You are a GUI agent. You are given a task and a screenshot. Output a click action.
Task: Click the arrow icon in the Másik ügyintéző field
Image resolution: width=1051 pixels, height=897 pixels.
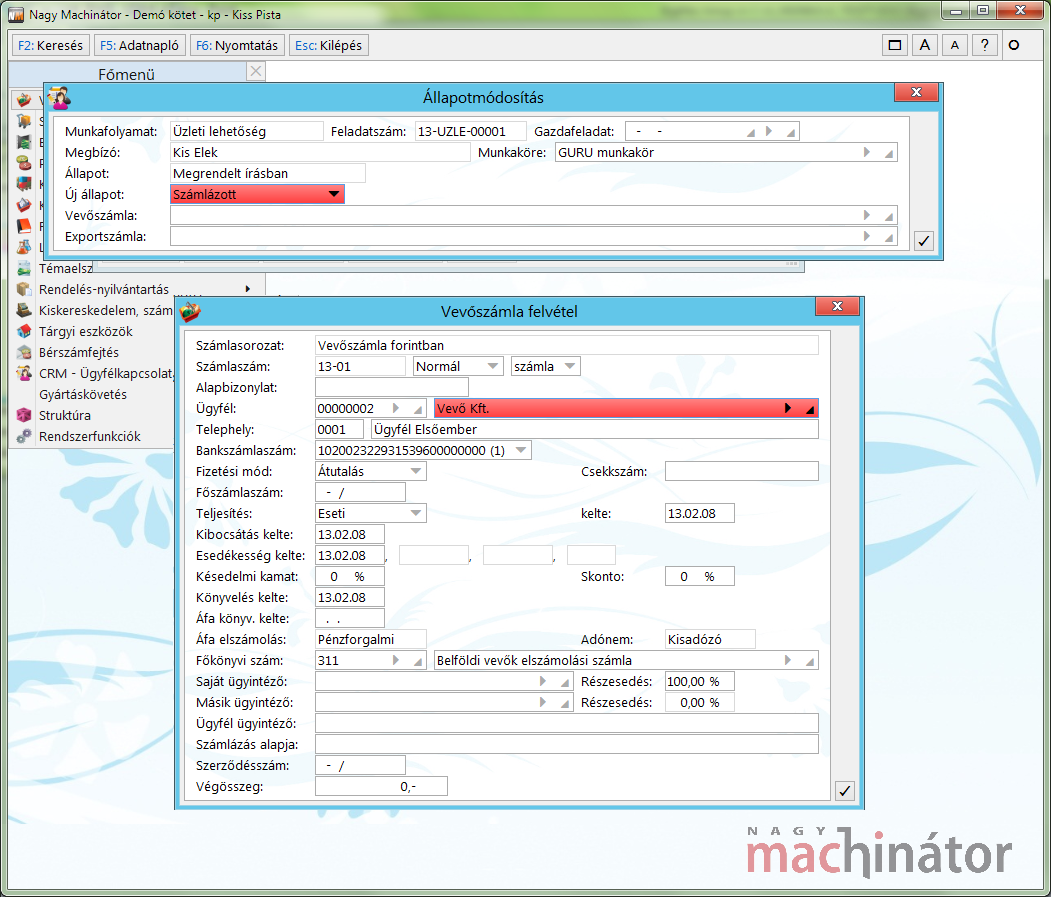[x=543, y=702]
